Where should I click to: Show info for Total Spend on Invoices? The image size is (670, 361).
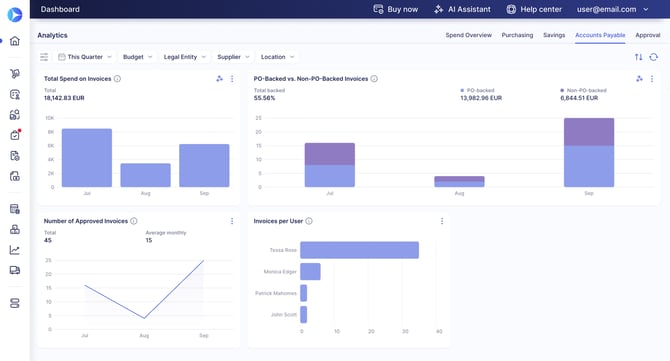click(x=117, y=79)
